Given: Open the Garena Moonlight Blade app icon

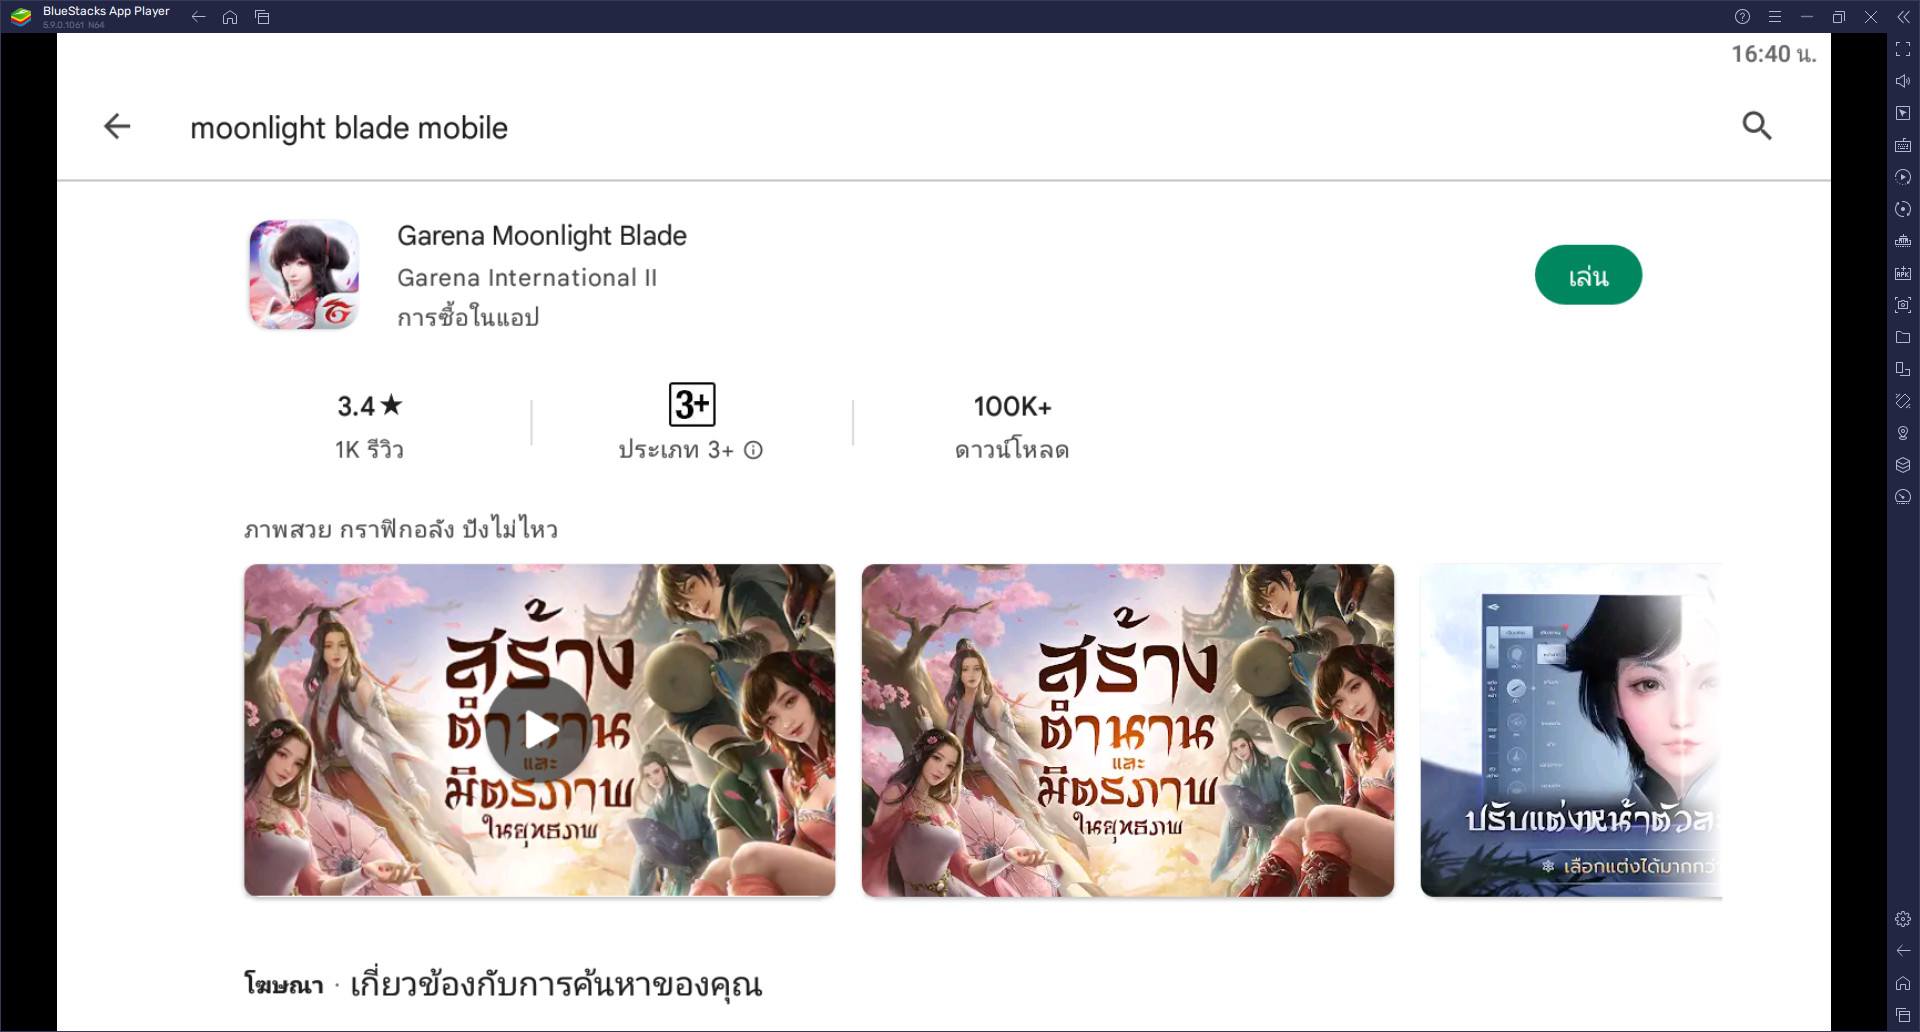Looking at the screenshot, I should point(304,275).
